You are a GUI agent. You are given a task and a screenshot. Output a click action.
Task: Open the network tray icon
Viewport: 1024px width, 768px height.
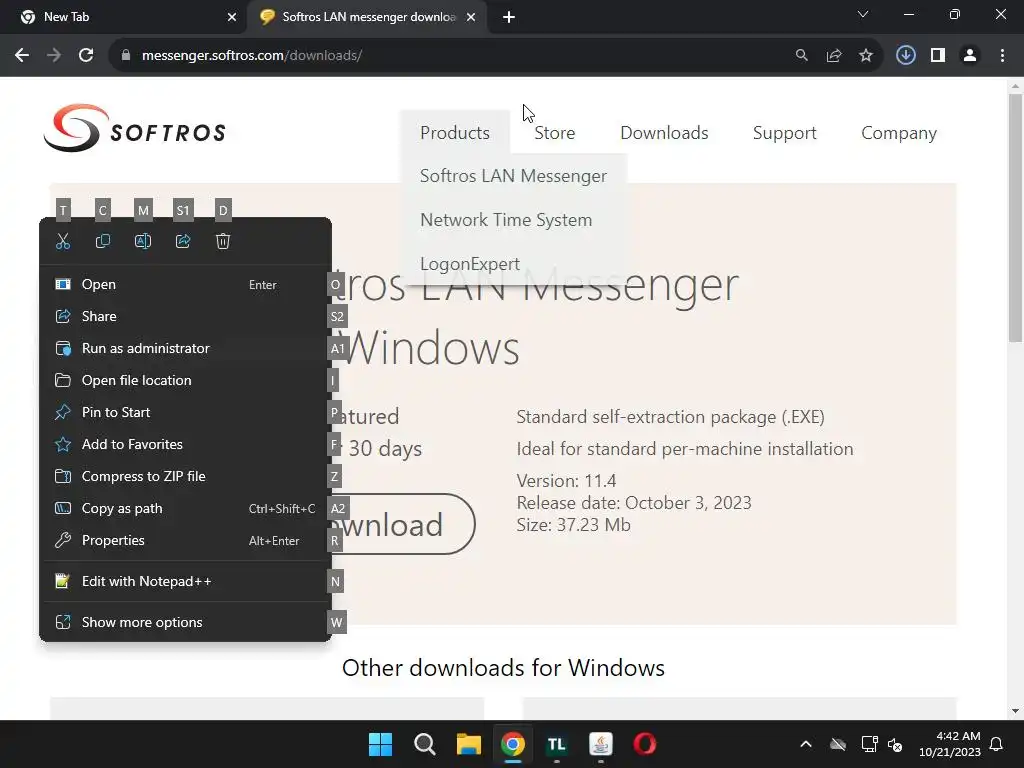869,744
